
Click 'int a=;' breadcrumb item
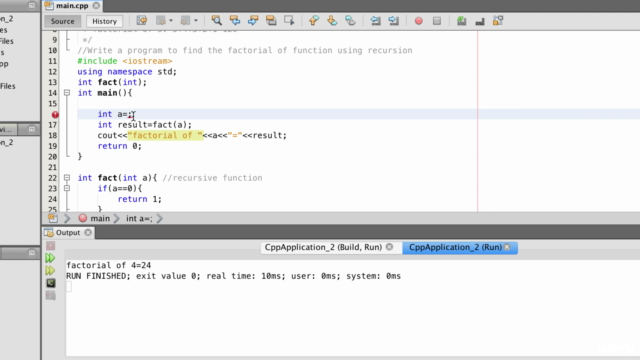click(139, 219)
